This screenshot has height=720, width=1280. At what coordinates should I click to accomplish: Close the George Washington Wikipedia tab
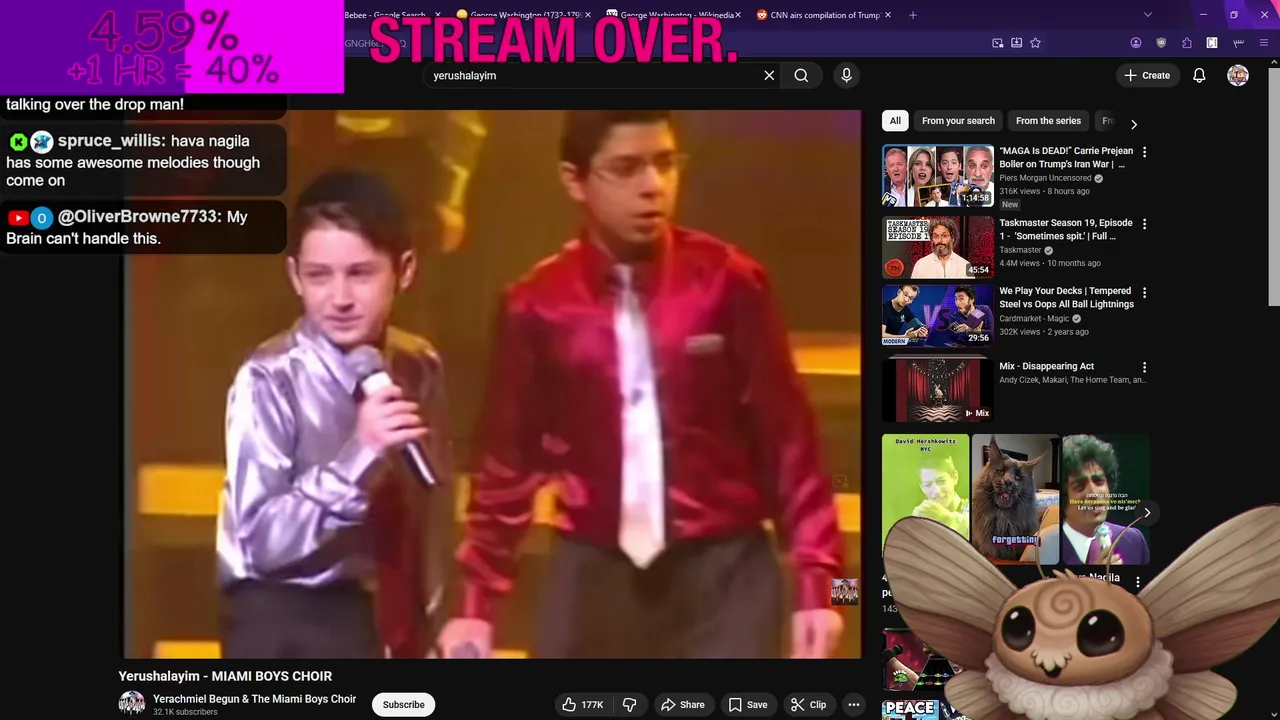pos(739,15)
